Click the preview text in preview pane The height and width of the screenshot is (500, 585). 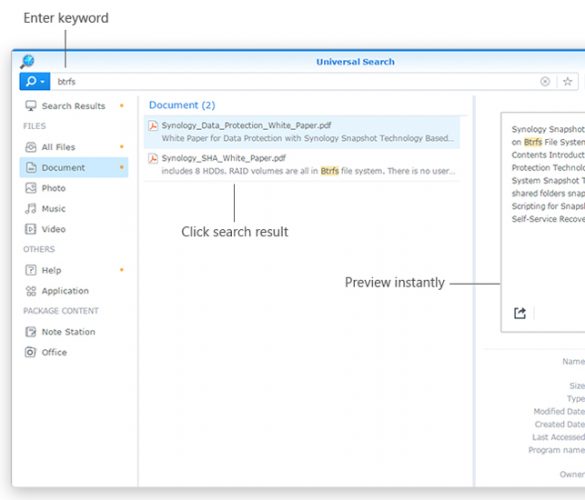[x=548, y=174]
